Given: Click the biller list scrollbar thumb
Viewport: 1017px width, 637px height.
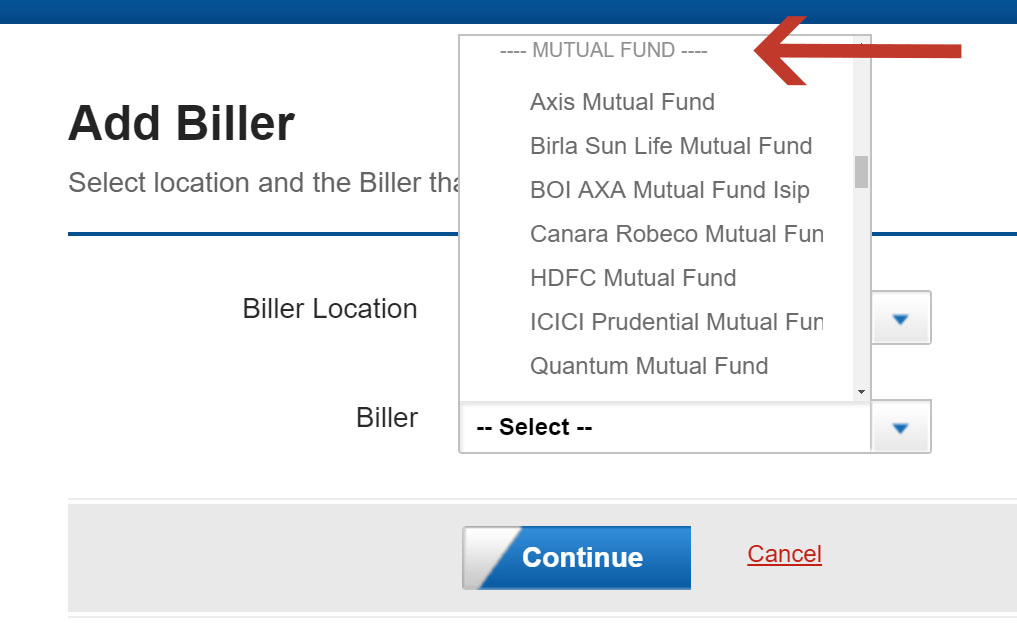Looking at the screenshot, I should [x=861, y=172].
